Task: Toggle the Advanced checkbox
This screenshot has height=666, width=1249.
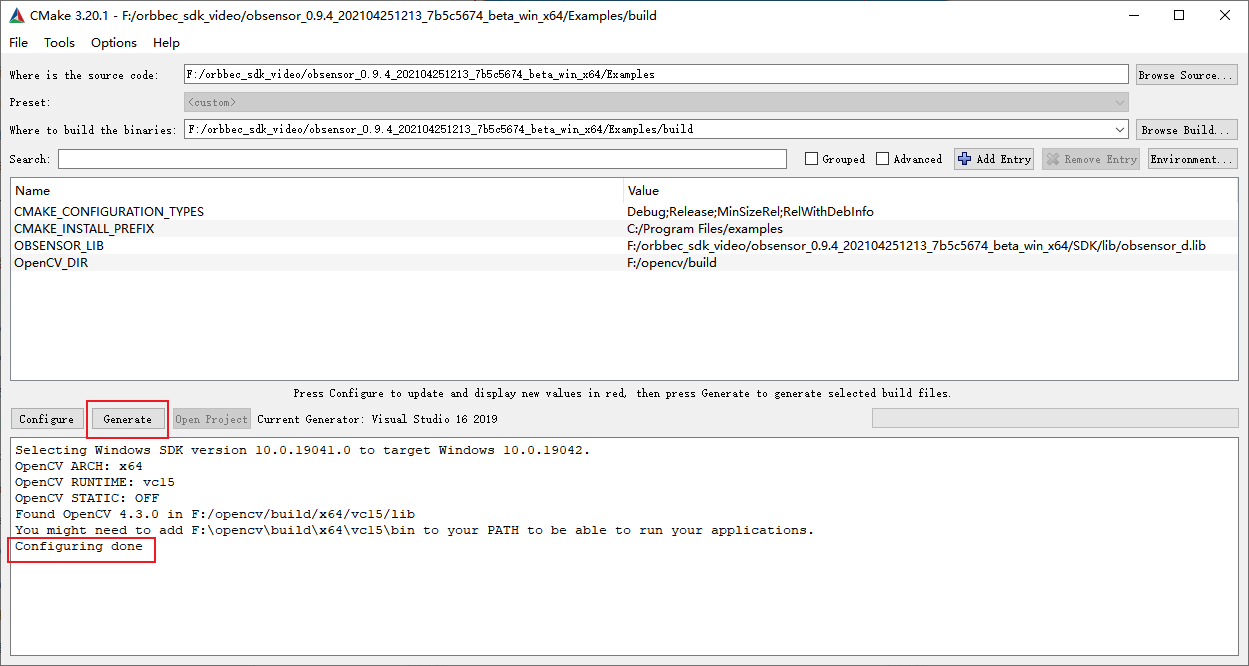Action: pos(882,159)
